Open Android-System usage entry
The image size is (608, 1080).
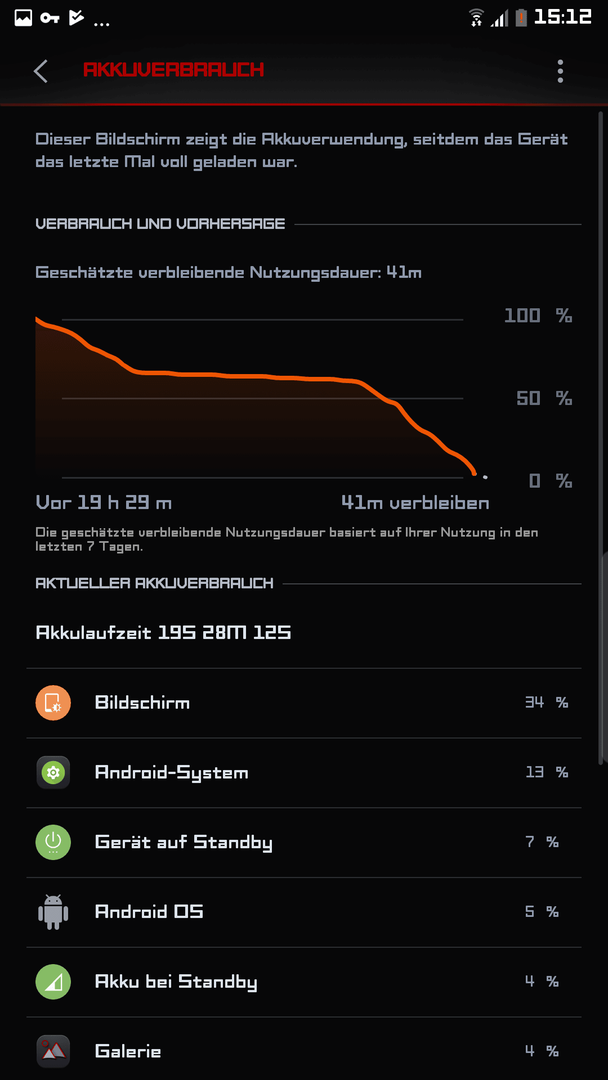(304, 772)
